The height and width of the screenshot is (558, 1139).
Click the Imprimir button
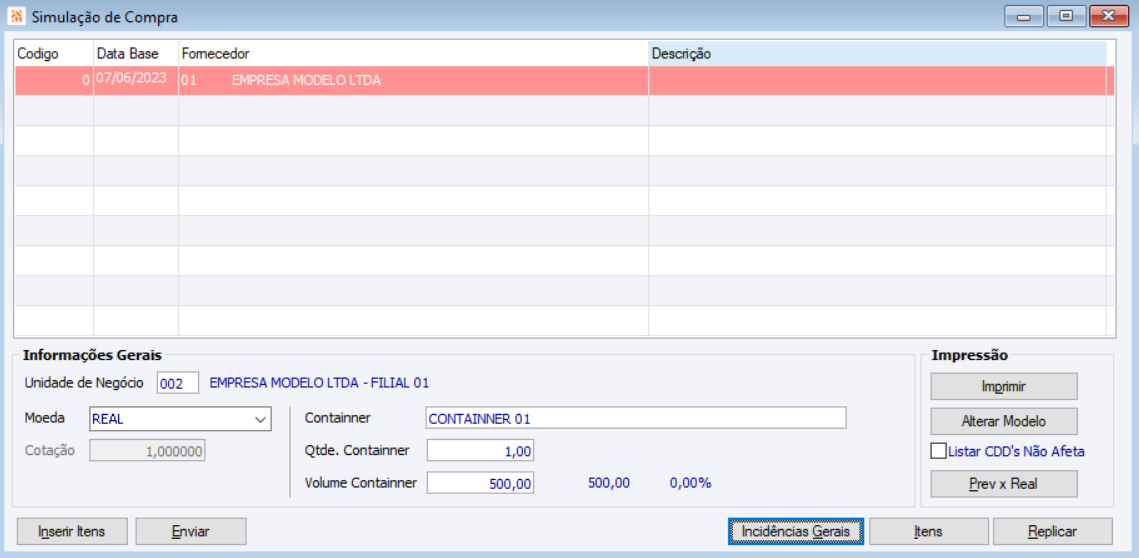pyautogui.click(x=1004, y=387)
